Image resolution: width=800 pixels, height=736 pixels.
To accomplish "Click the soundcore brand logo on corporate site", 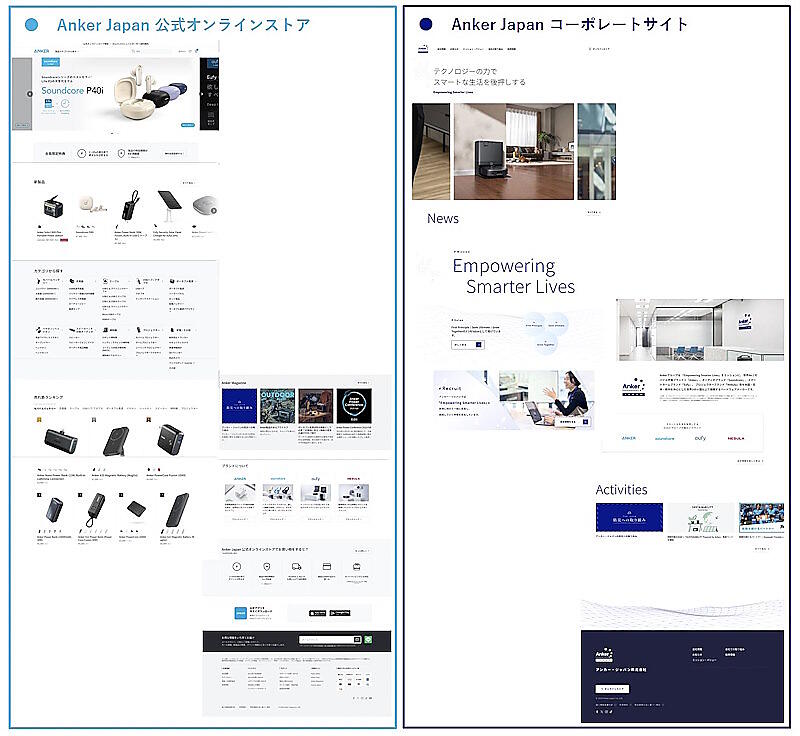I will pos(664,437).
